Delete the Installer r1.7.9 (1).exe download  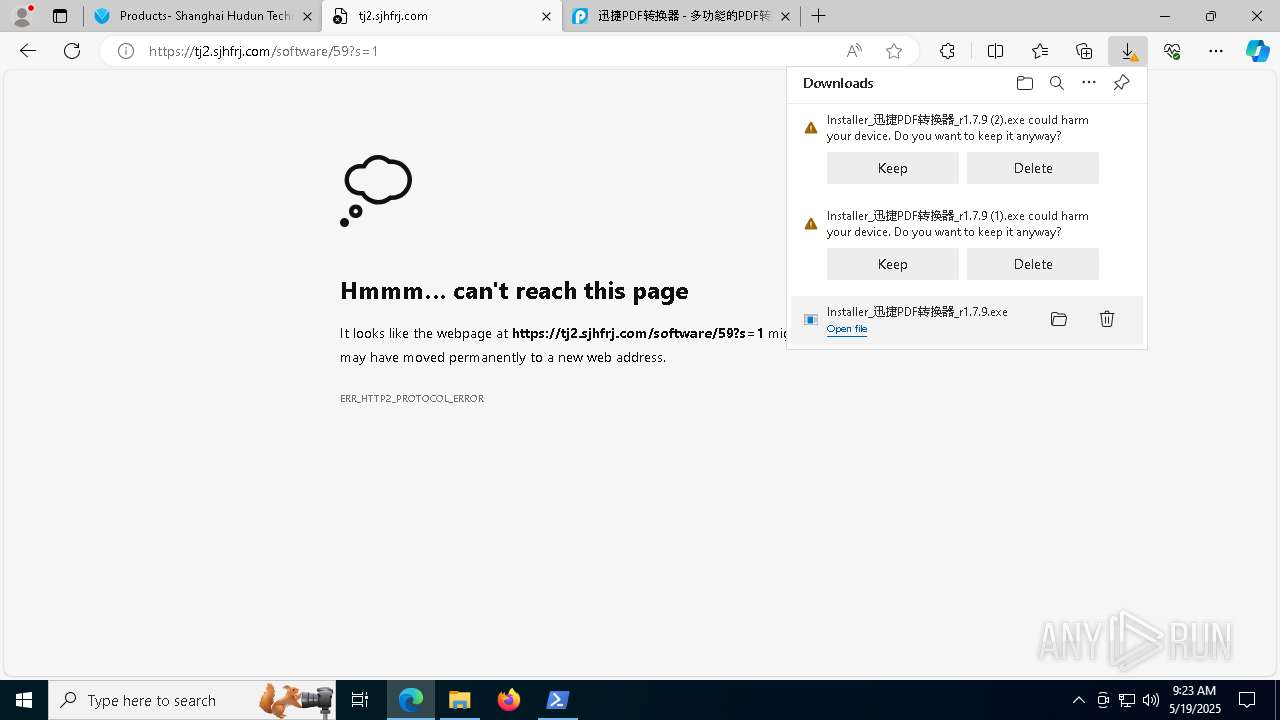coord(1033,264)
